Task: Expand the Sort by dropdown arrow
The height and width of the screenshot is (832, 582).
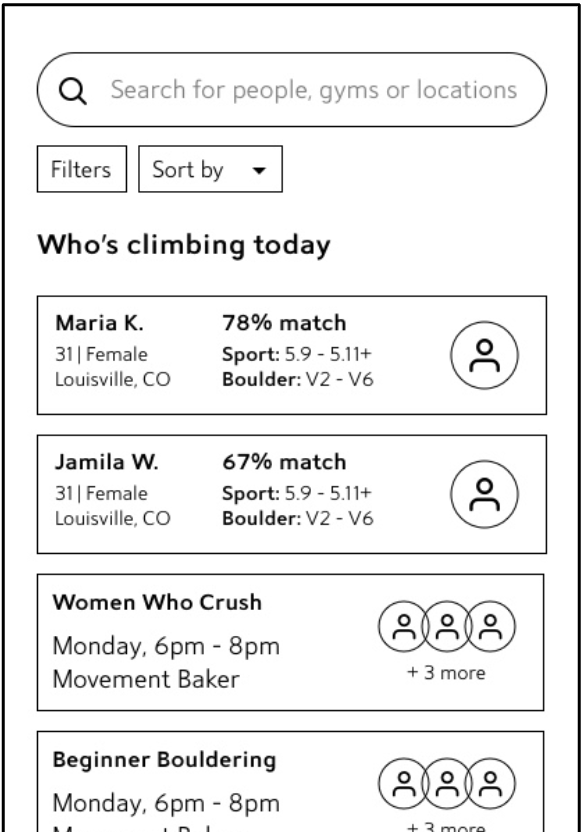Action: 259,171
